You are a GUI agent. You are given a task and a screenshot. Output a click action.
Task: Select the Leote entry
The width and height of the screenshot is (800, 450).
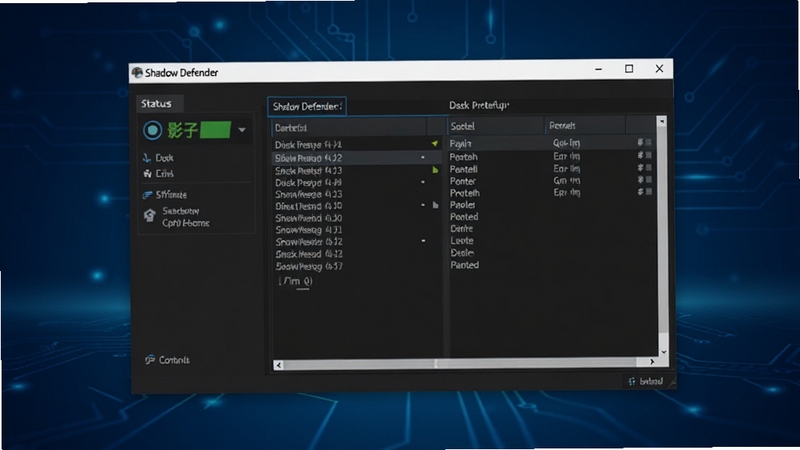(462, 240)
